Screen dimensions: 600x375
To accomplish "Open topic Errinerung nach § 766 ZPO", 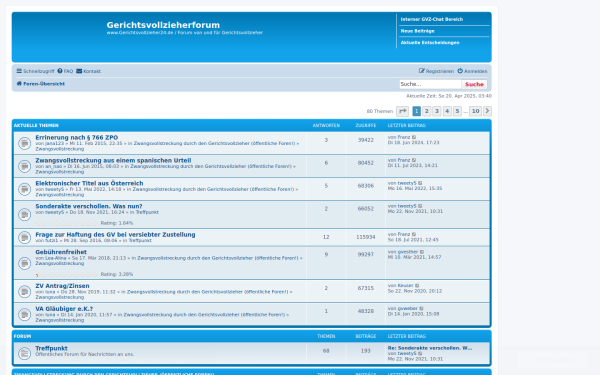I will point(77,137).
